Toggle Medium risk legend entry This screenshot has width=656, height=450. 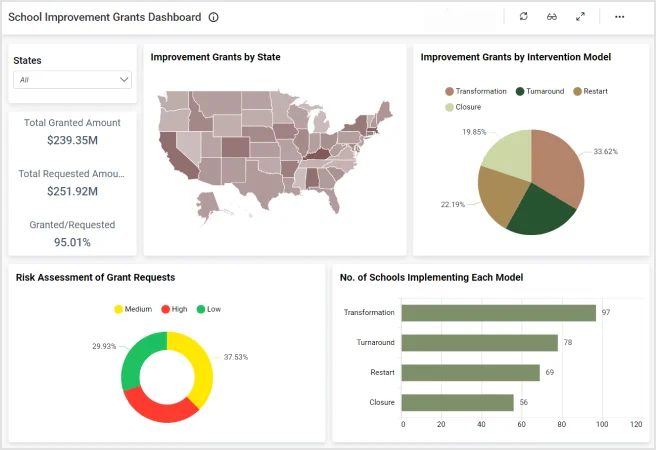coord(132,309)
